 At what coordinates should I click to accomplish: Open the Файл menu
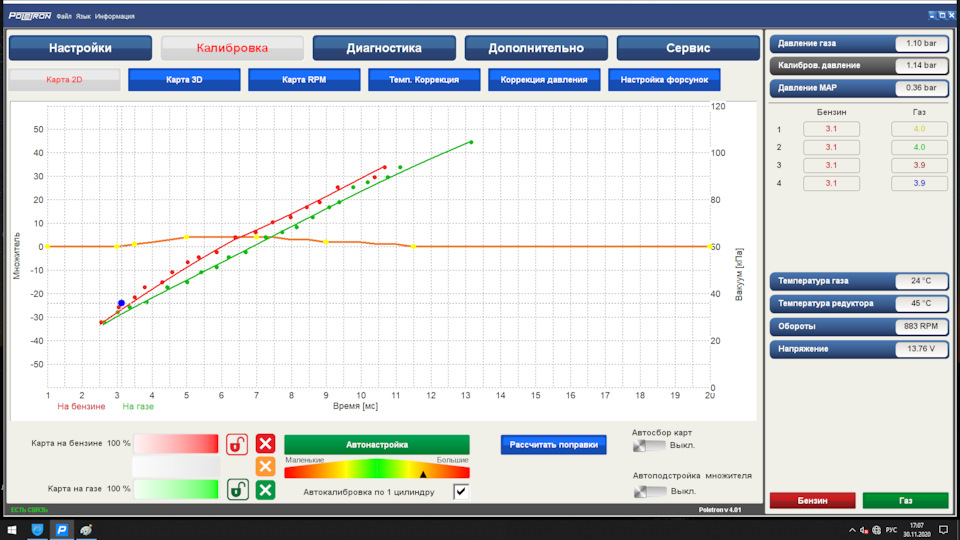(x=64, y=16)
